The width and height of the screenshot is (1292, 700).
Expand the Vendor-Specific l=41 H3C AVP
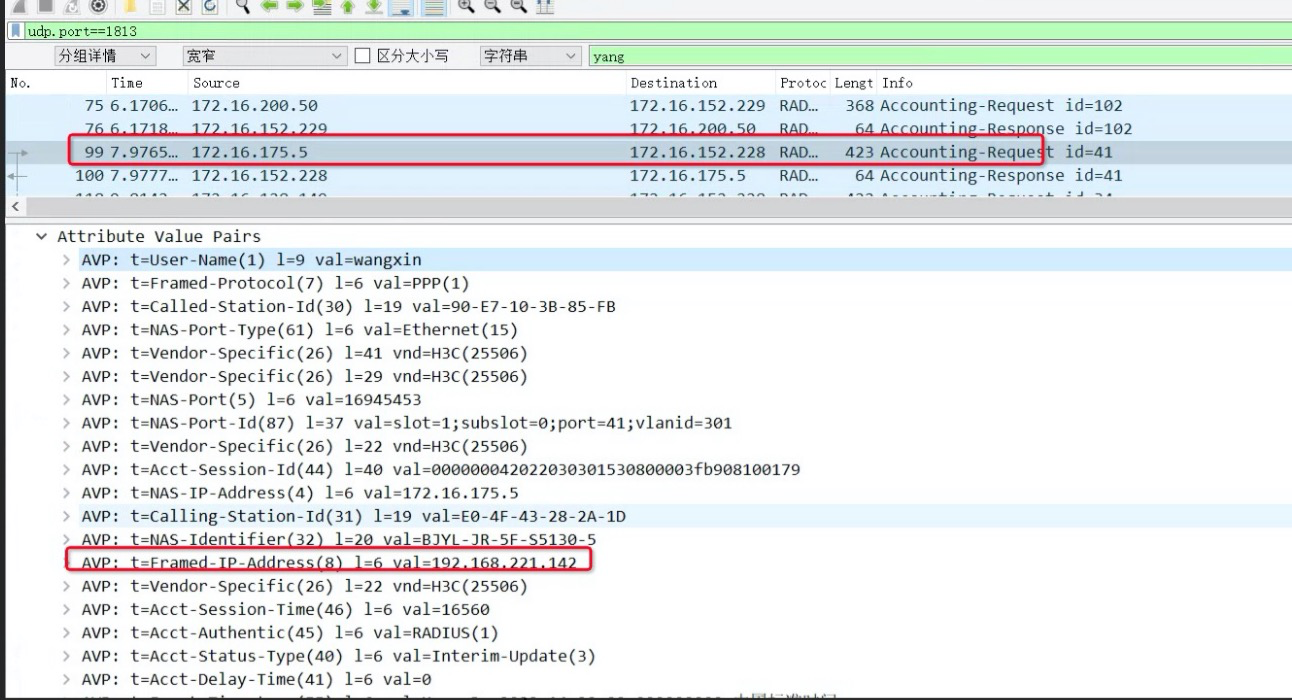(x=66, y=353)
